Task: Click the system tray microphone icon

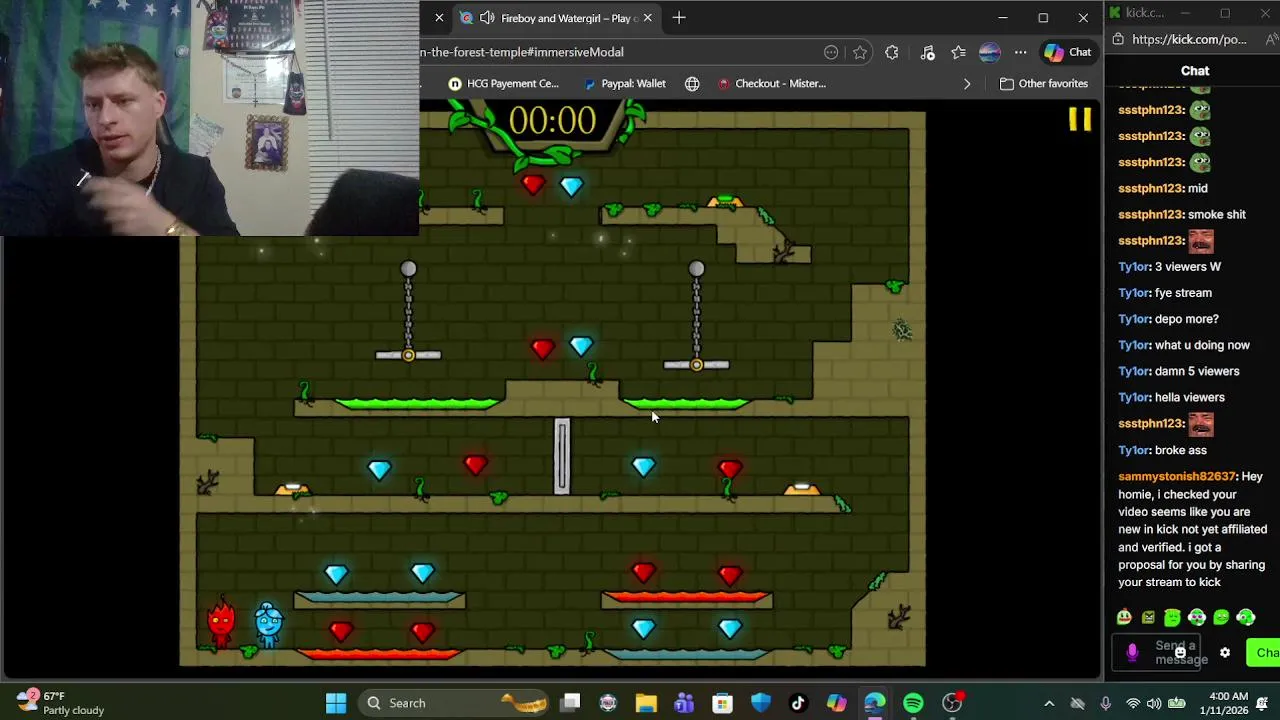Action: 1106,703
